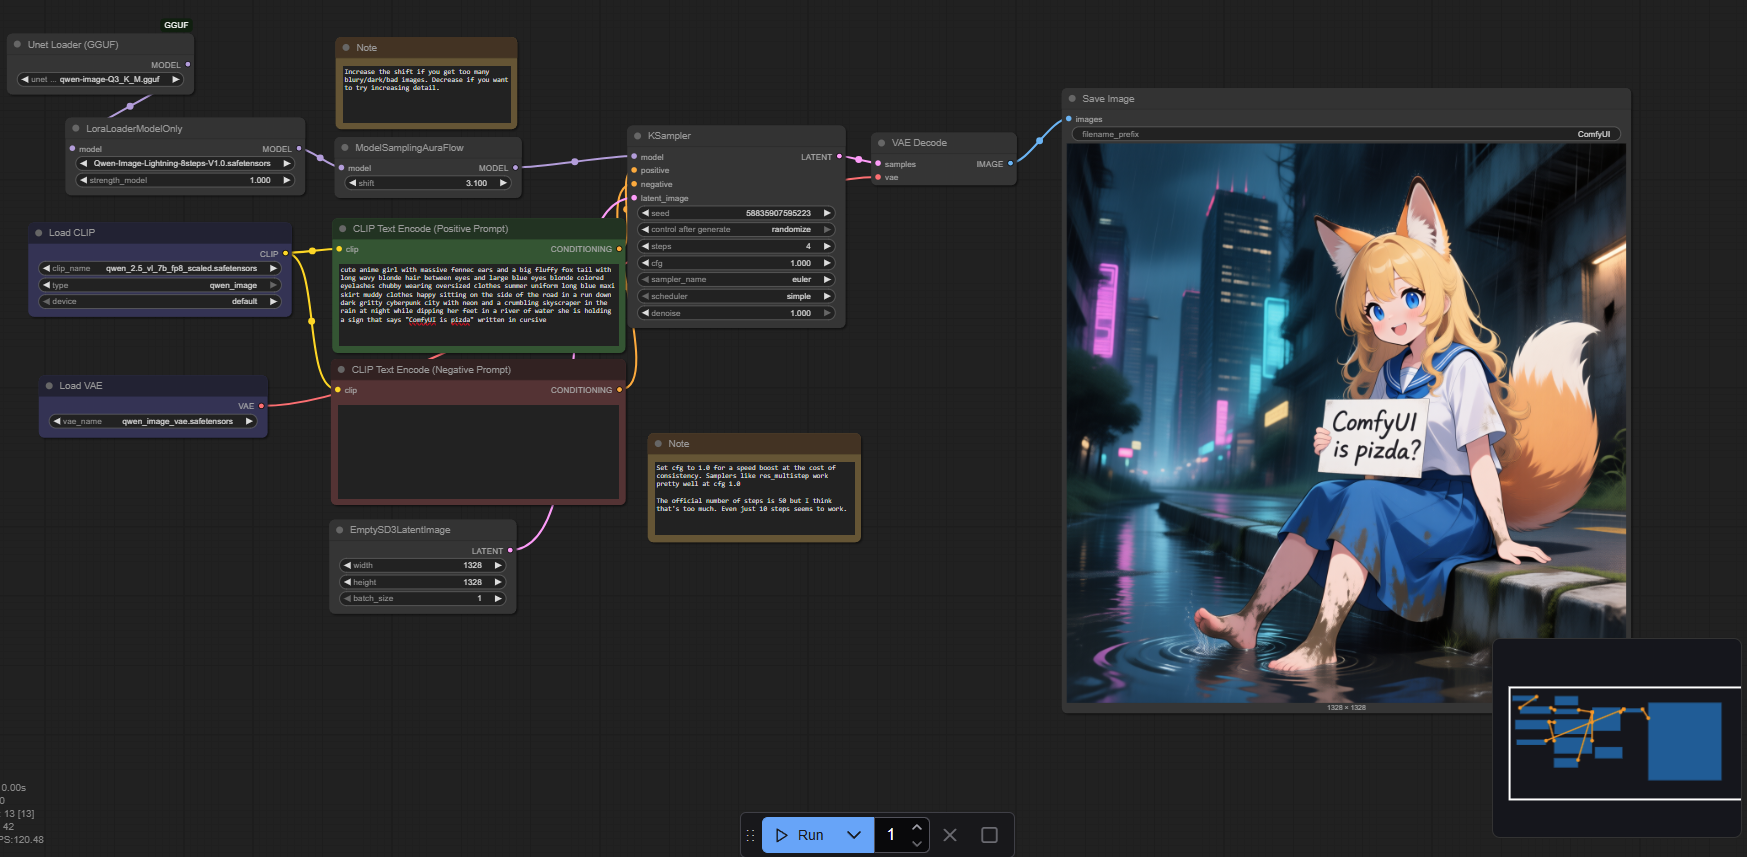This screenshot has width=1747, height=857.
Task: Increase height with its right arrow
Action: coord(498,582)
